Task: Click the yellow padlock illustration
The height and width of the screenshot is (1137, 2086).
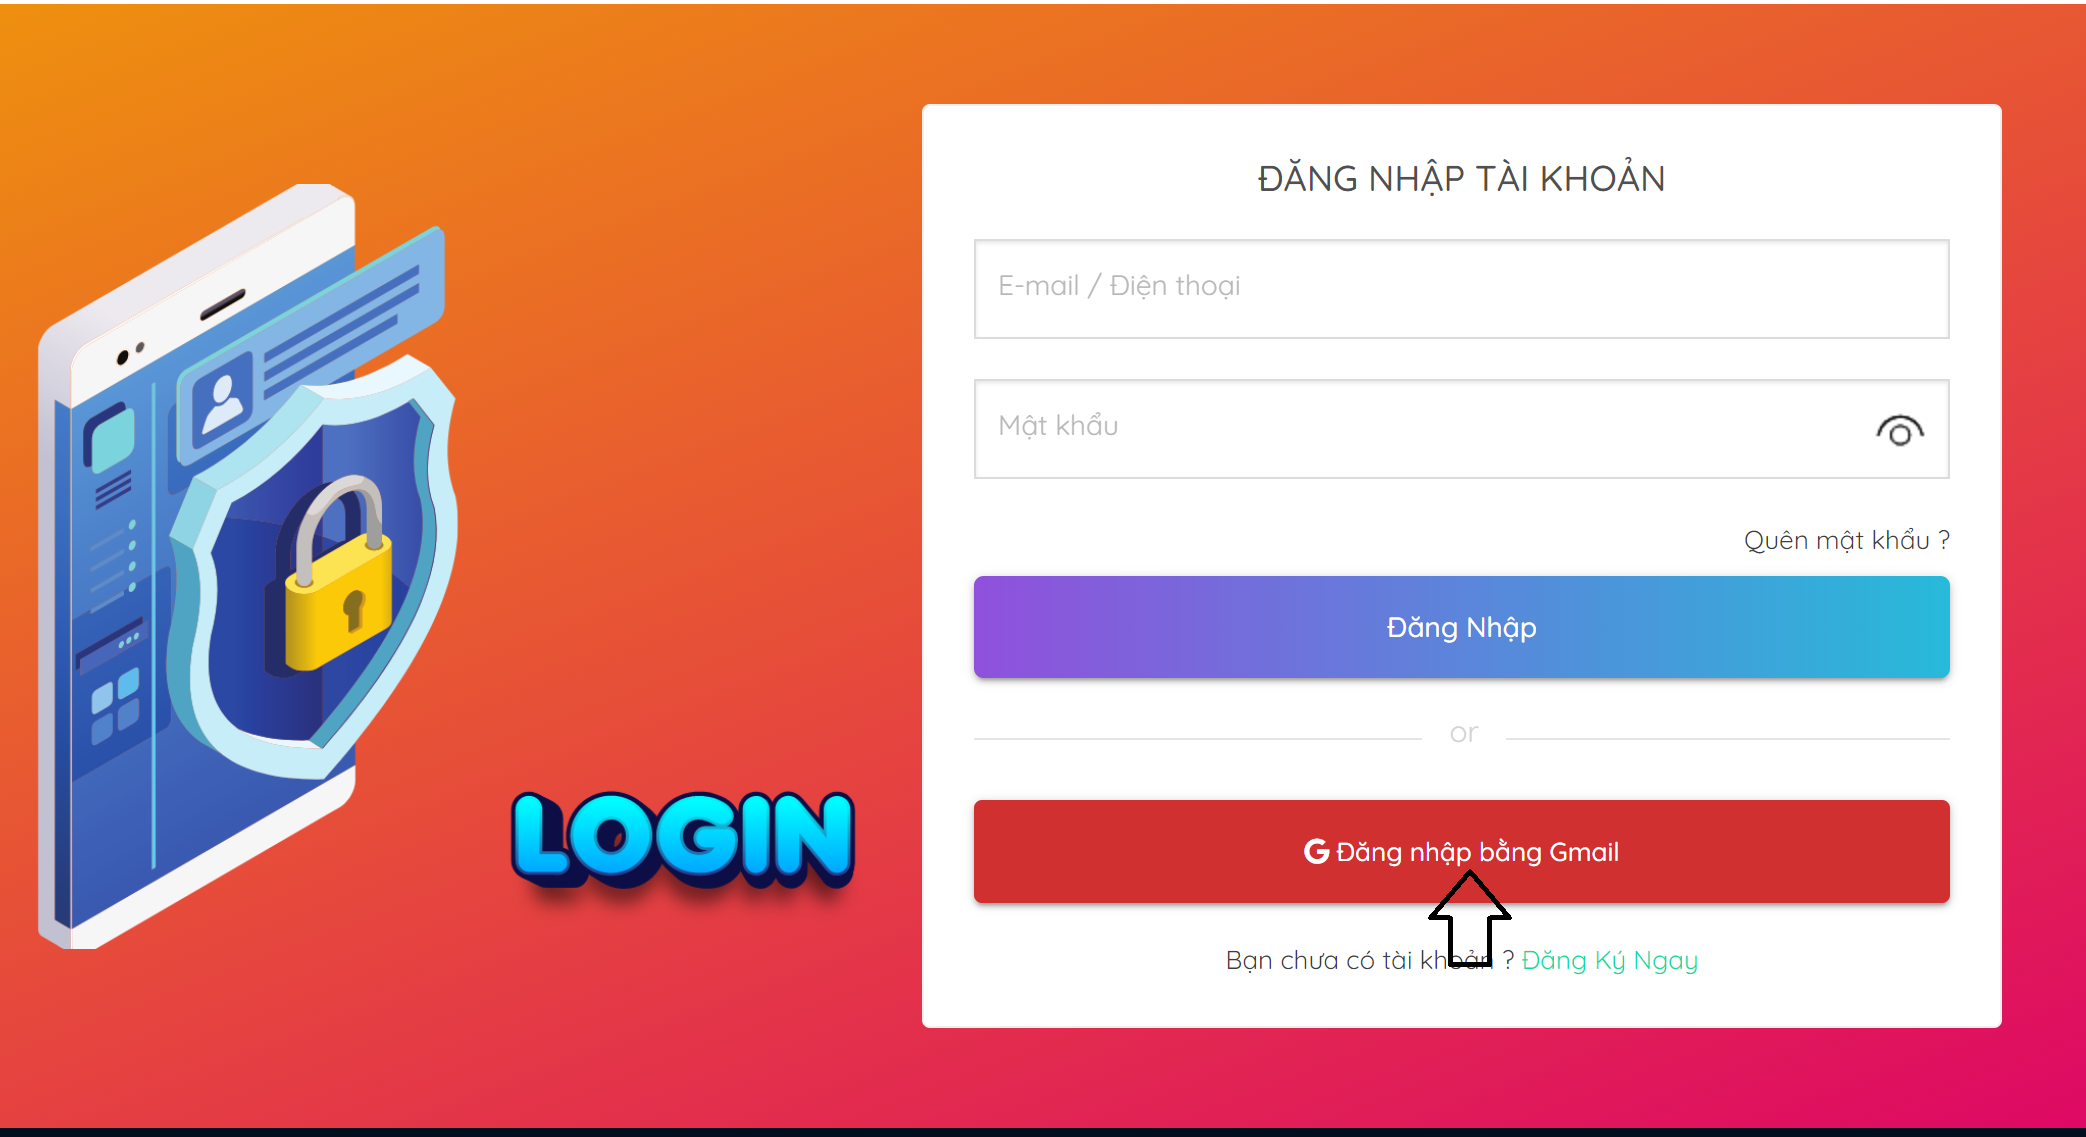Action: 335,575
